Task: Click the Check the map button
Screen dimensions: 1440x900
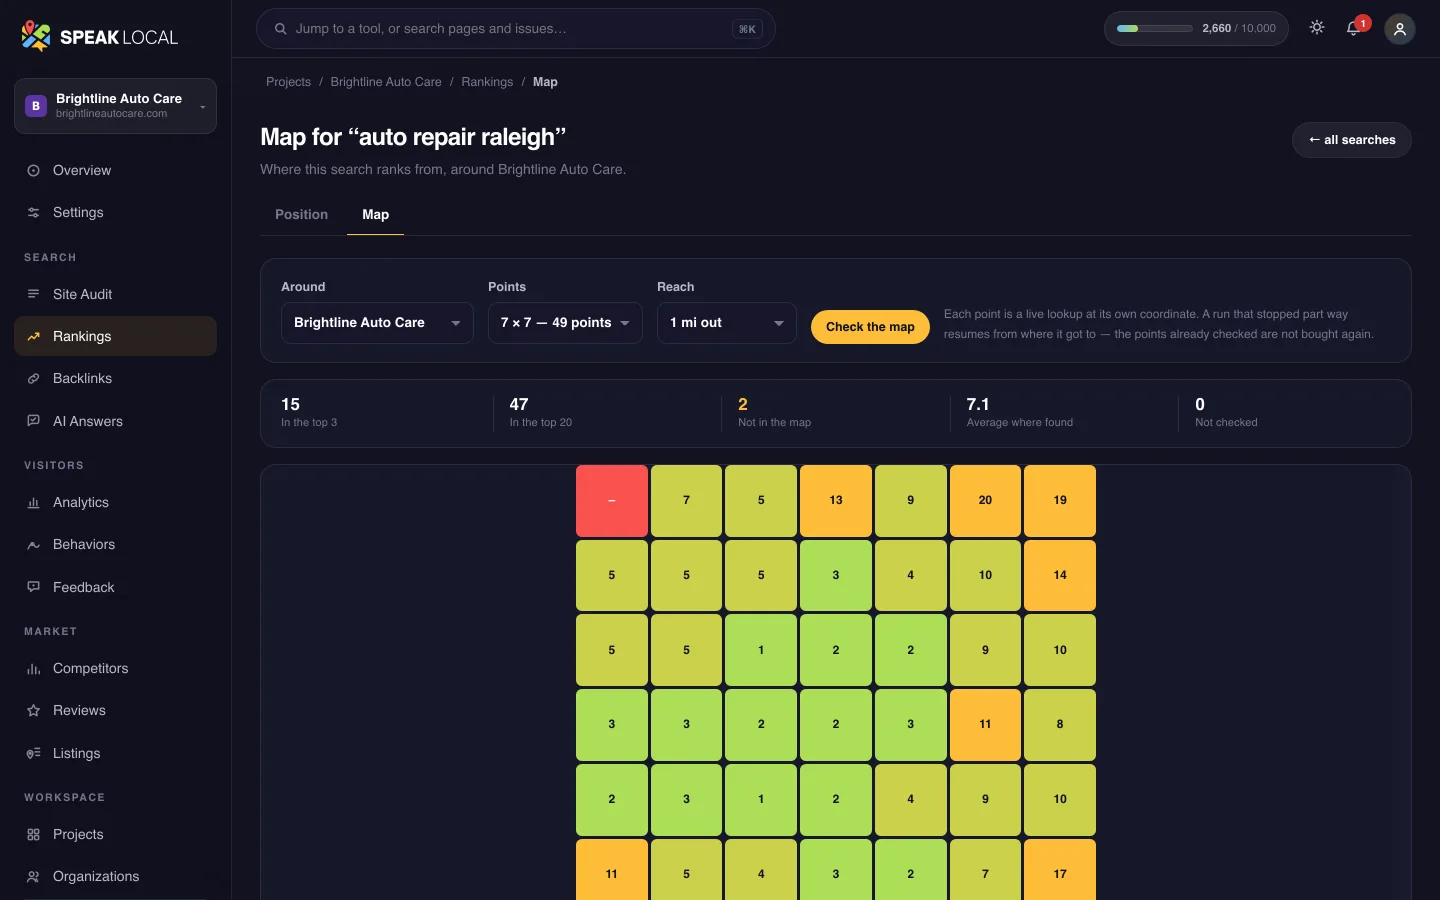Action: pyautogui.click(x=870, y=327)
